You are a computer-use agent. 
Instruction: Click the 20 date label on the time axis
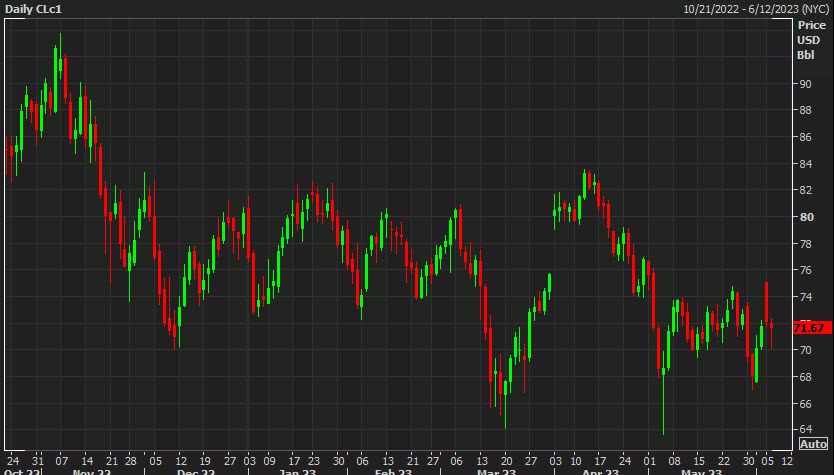pos(506,461)
